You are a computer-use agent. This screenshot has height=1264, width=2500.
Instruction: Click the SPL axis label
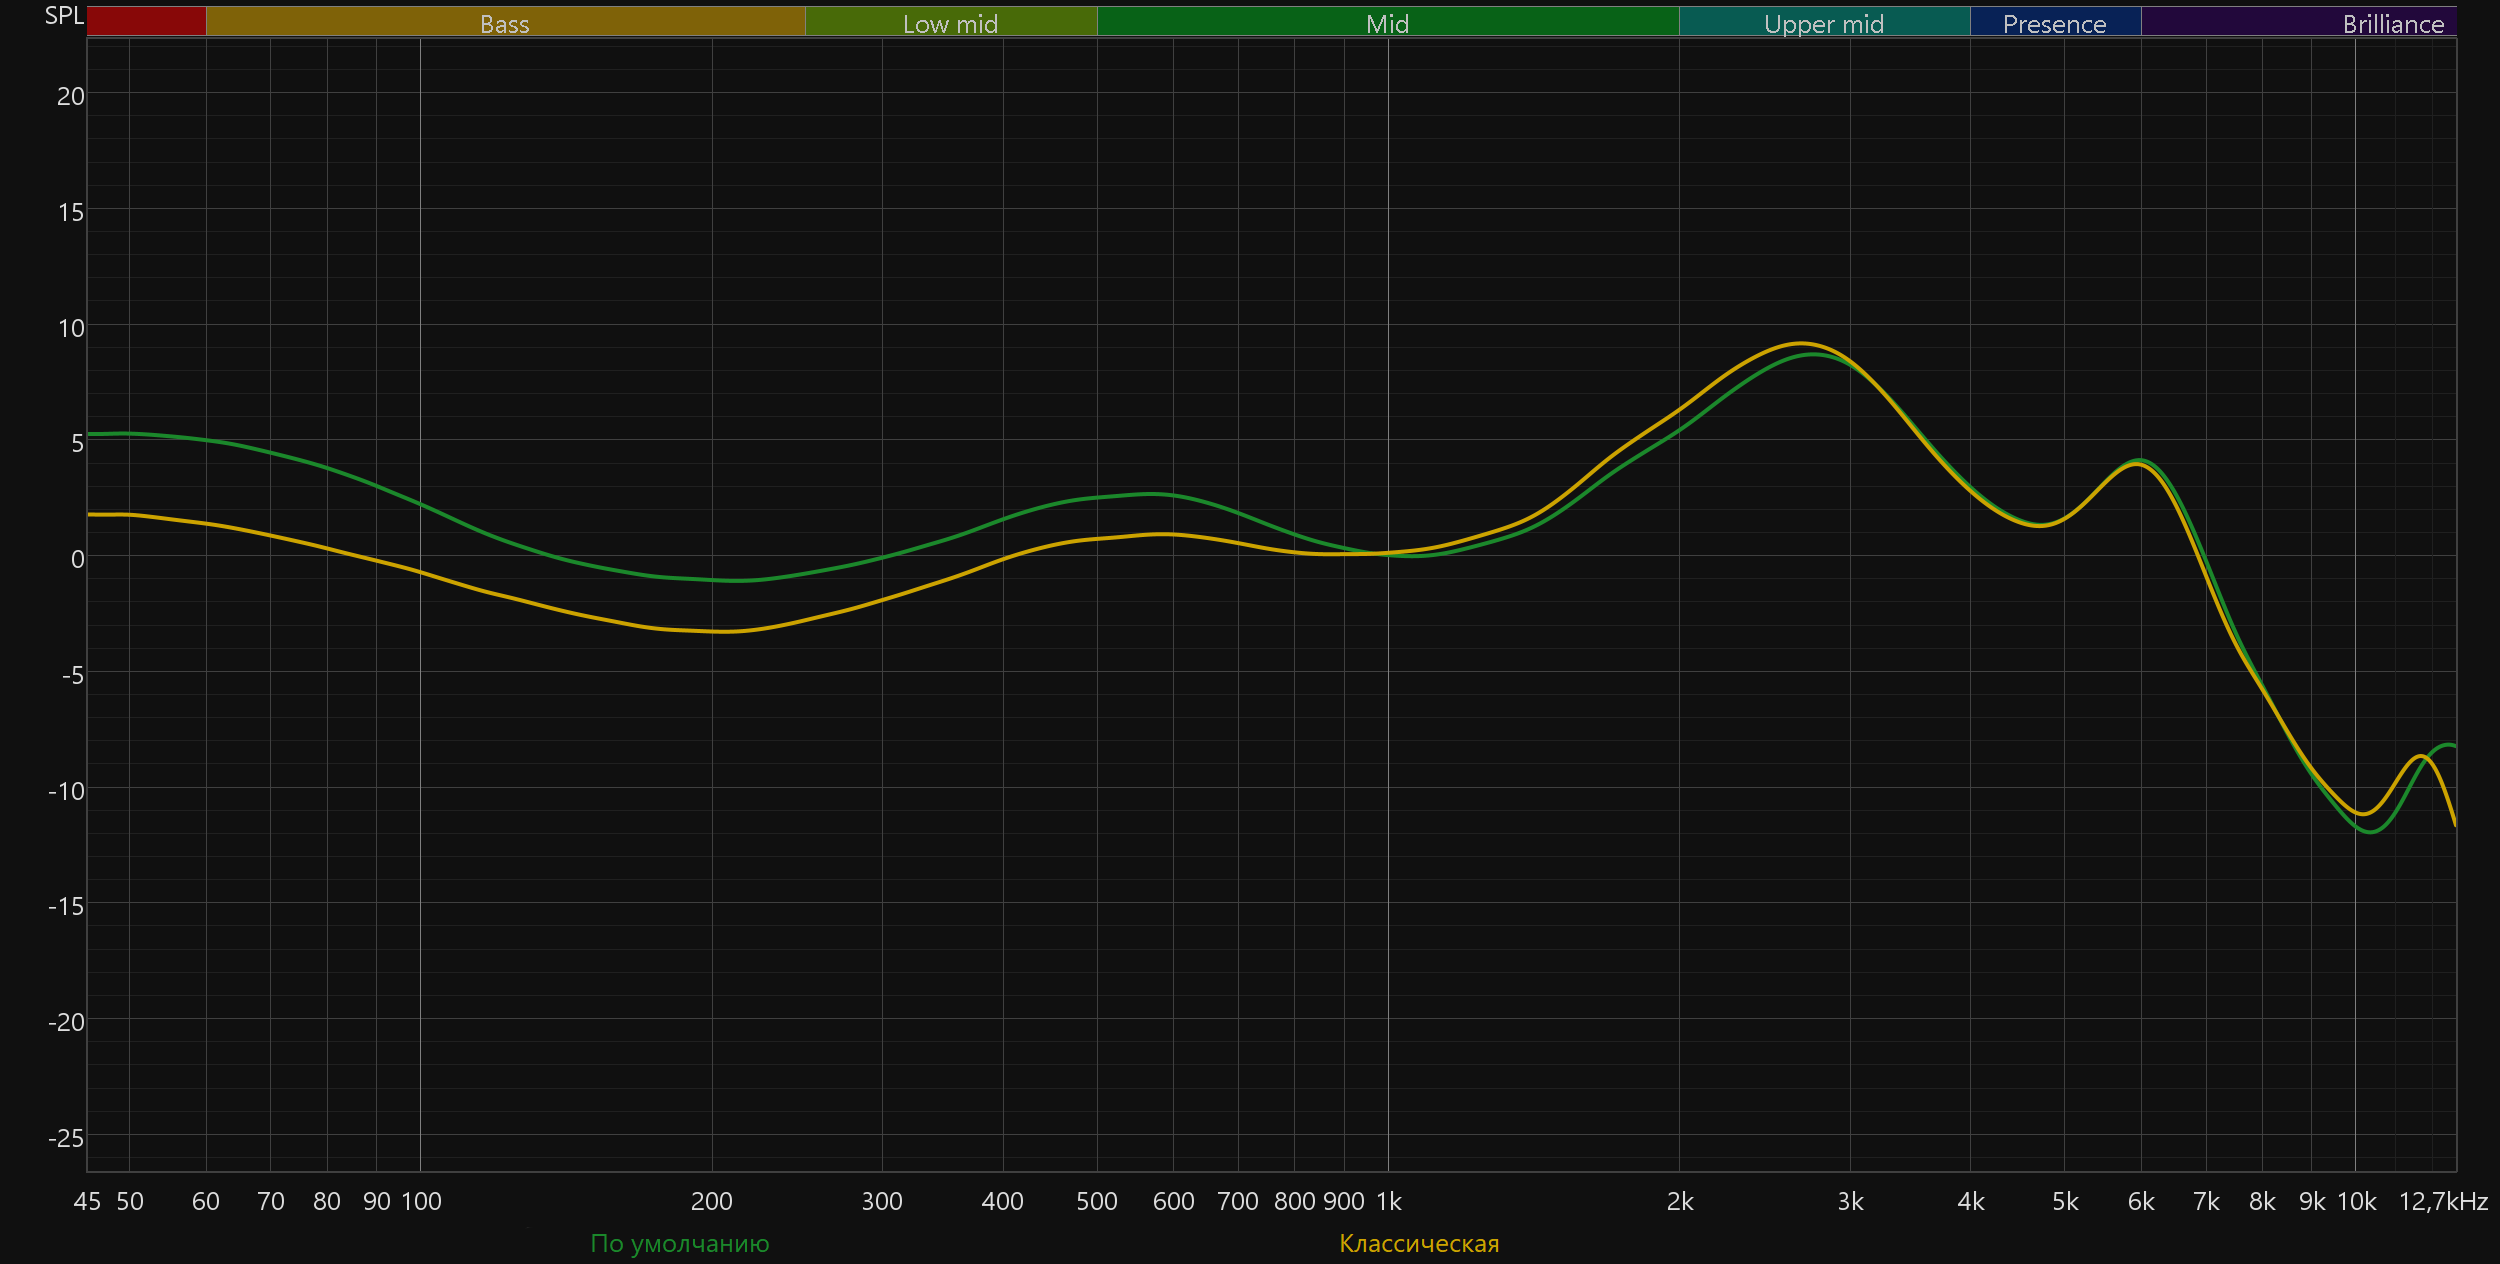tap(64, 16)
